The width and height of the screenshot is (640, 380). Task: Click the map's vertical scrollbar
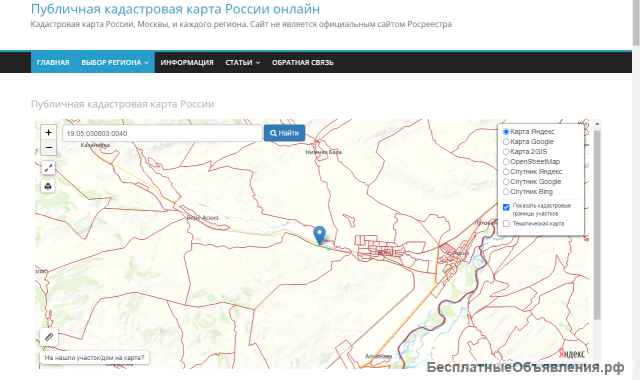(x=597, y=224)
